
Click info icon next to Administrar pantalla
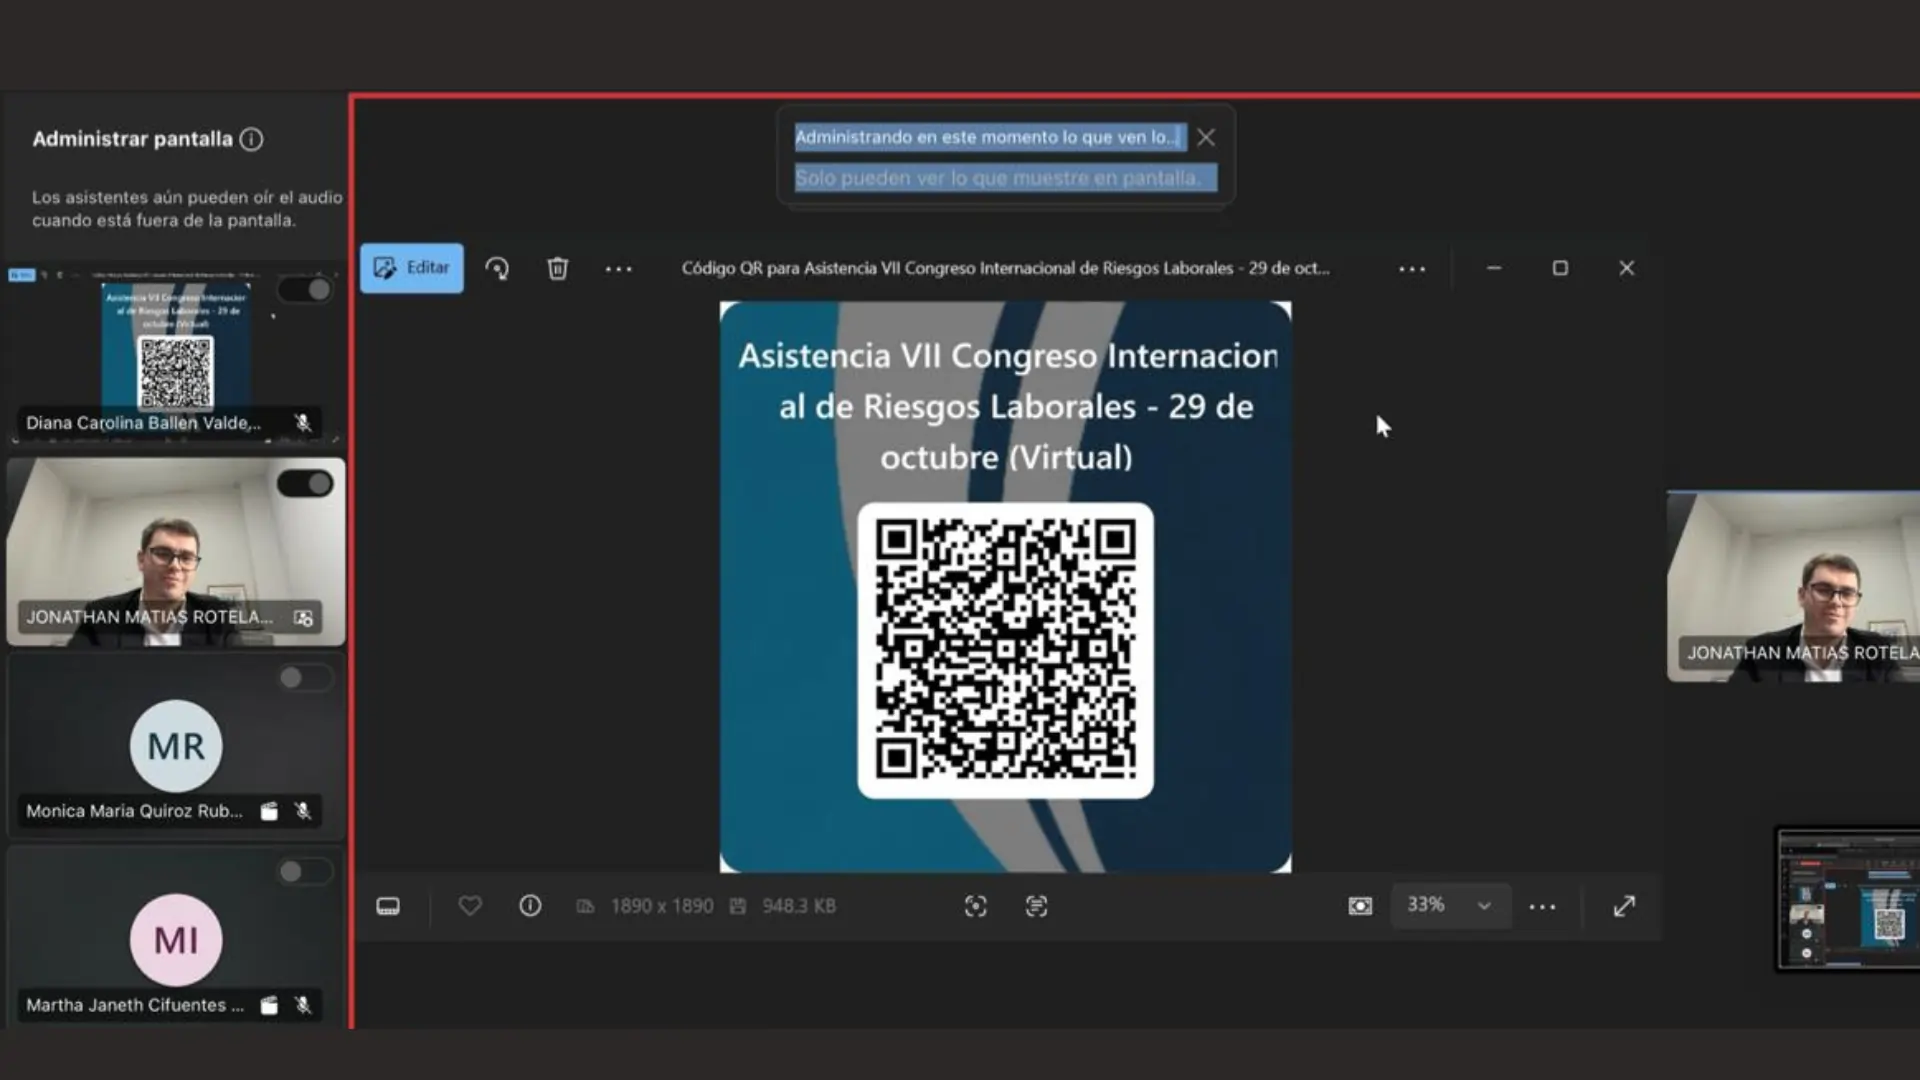252,139
